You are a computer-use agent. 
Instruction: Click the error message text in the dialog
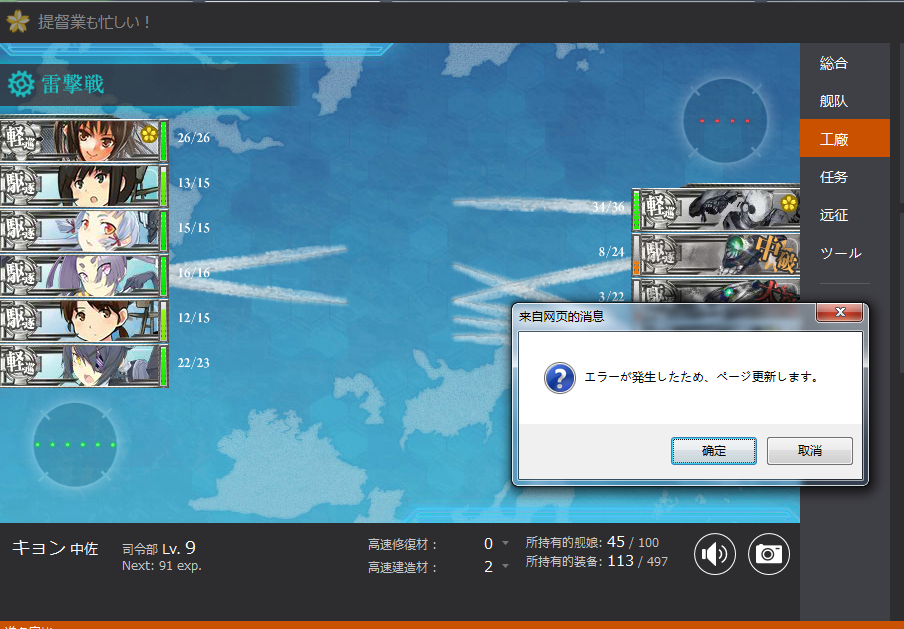pyautogui.click(x=701, y=377)
